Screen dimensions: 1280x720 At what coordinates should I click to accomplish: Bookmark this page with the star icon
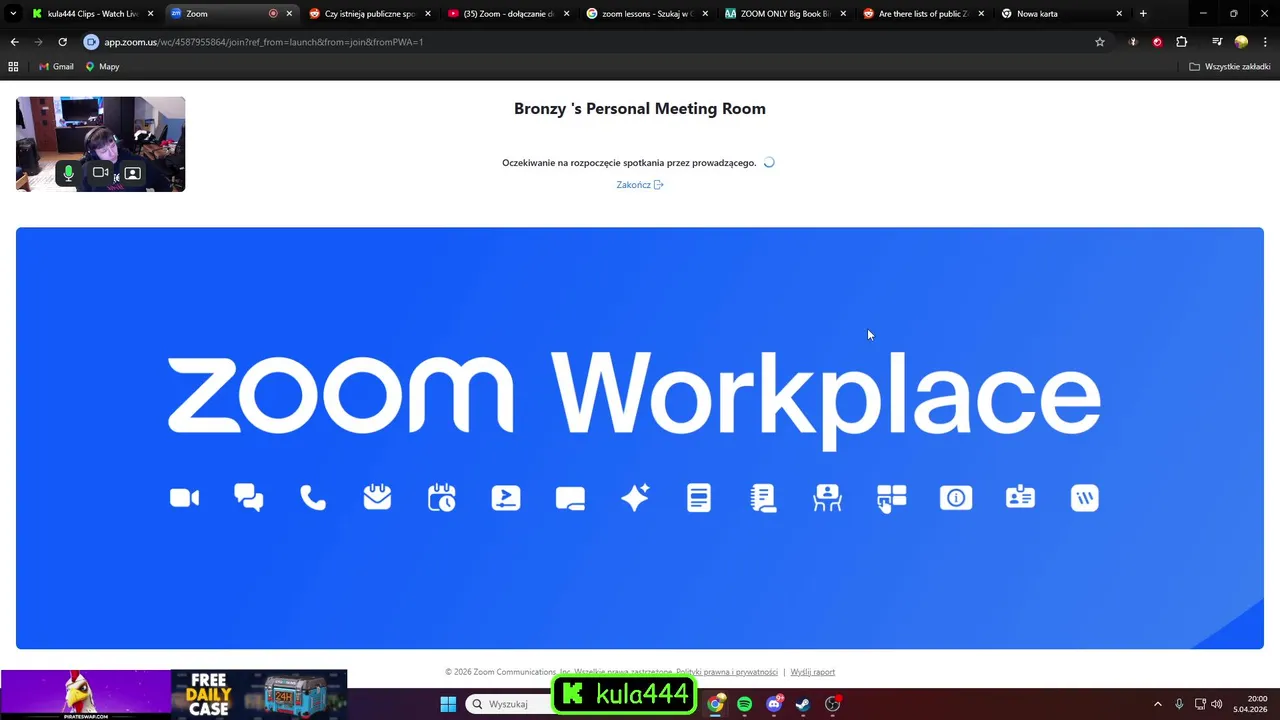click(x=1100, y=42)
